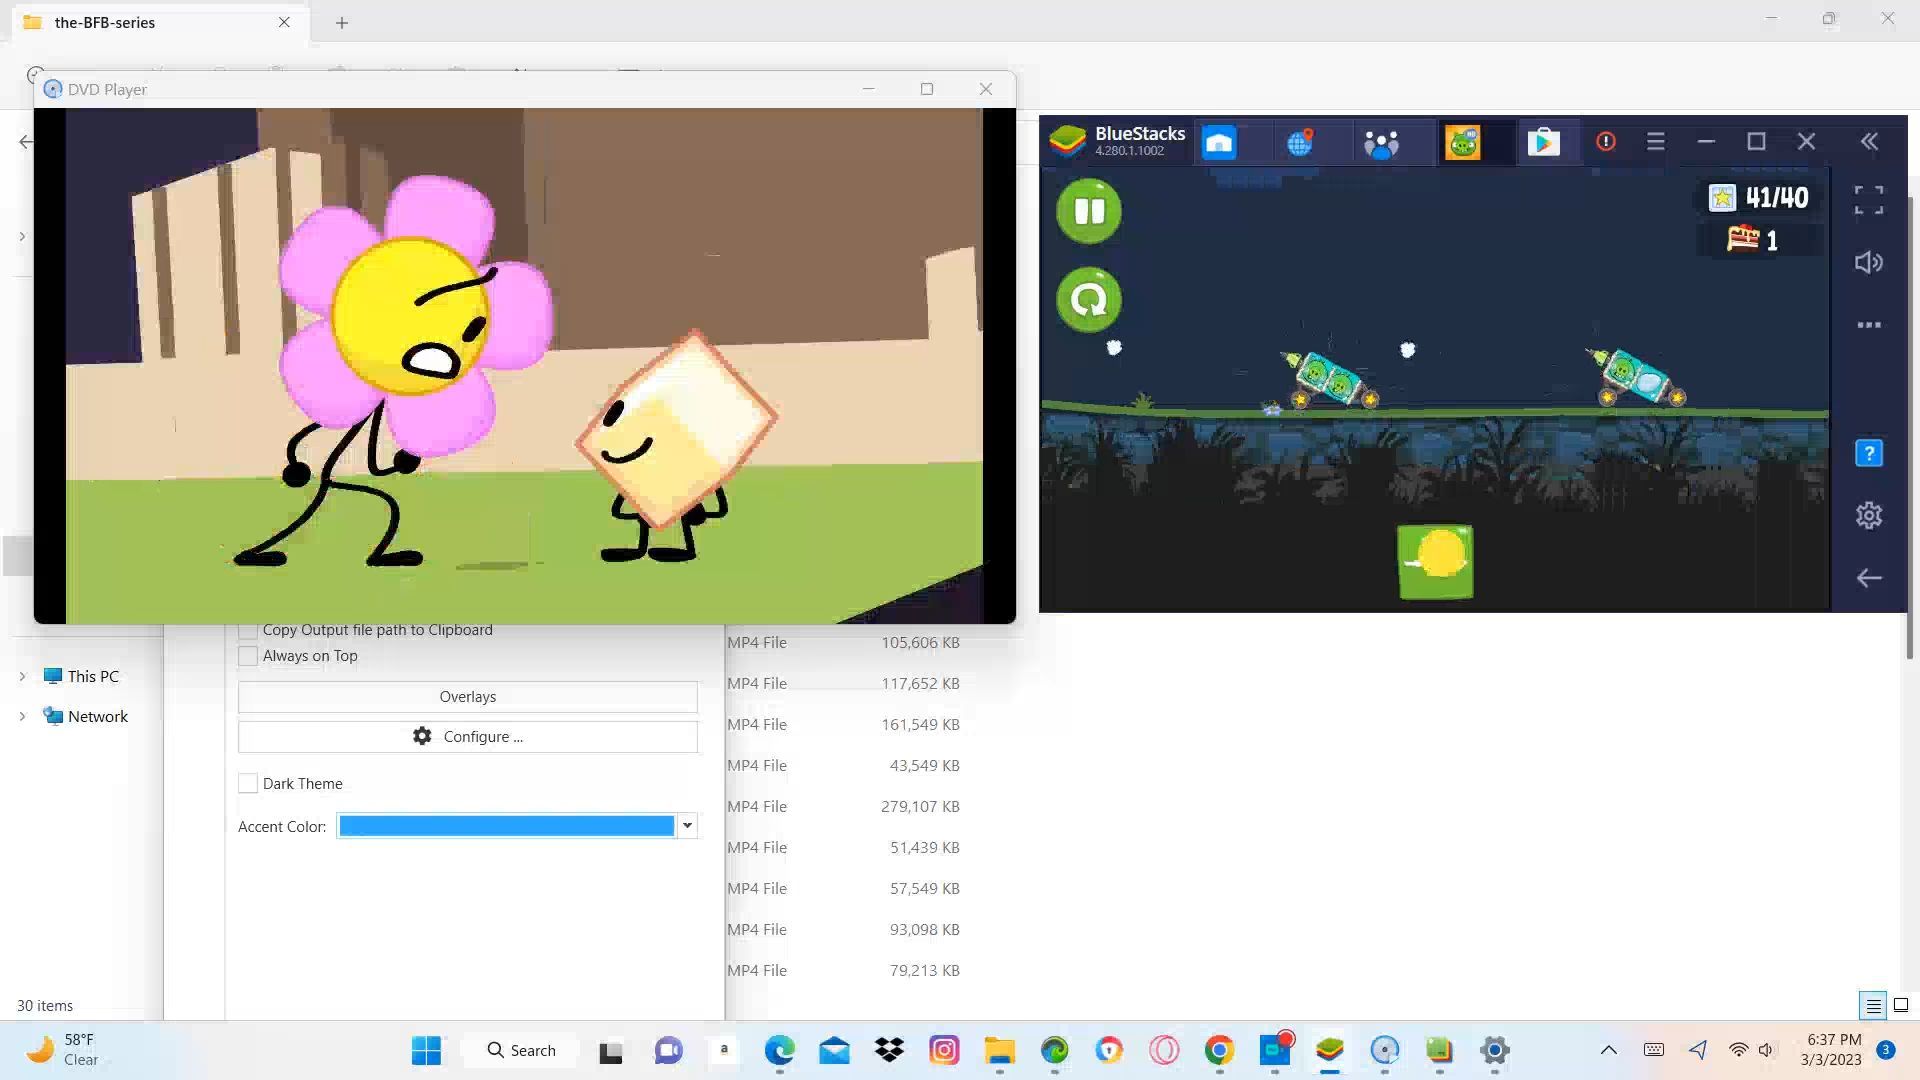The image size is (1920, 1080).
Task: Open BlueStacks help question mark icon
Action: (1868, 453)
